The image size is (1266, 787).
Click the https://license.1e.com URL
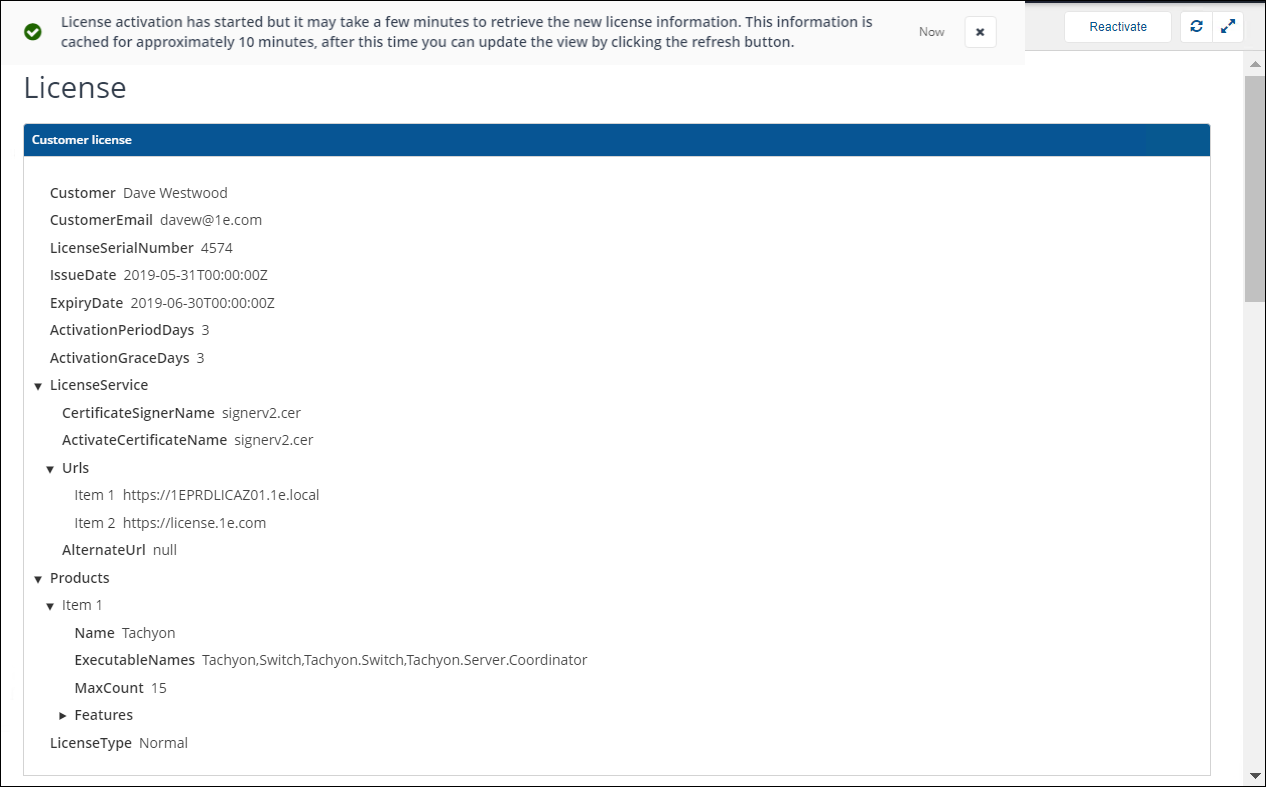tap(194, 523)
